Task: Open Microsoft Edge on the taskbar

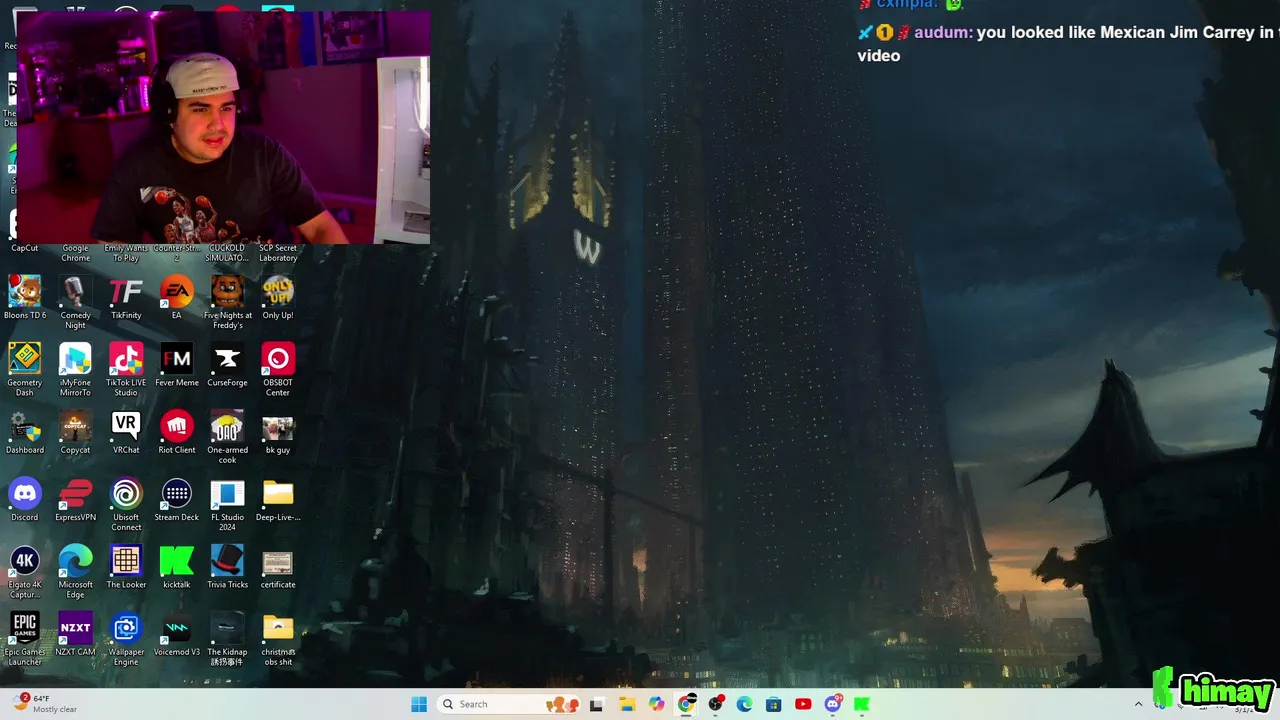Action: [x=744, y=704]
